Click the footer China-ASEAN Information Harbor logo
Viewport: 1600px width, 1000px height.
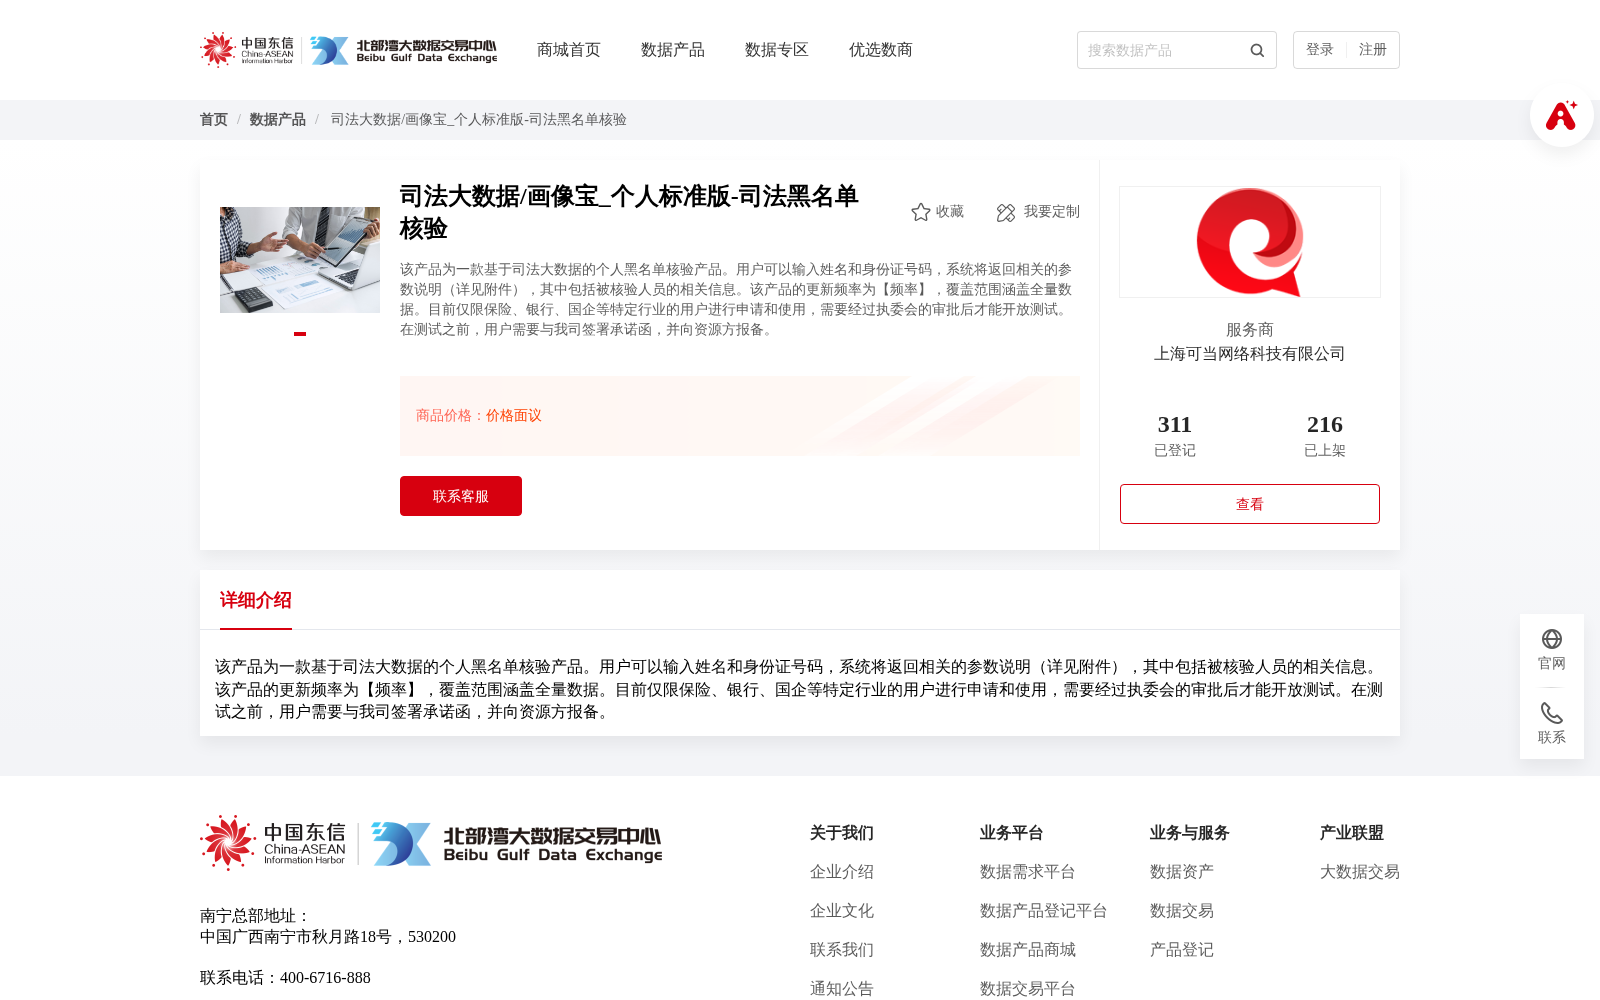(273, 843)
